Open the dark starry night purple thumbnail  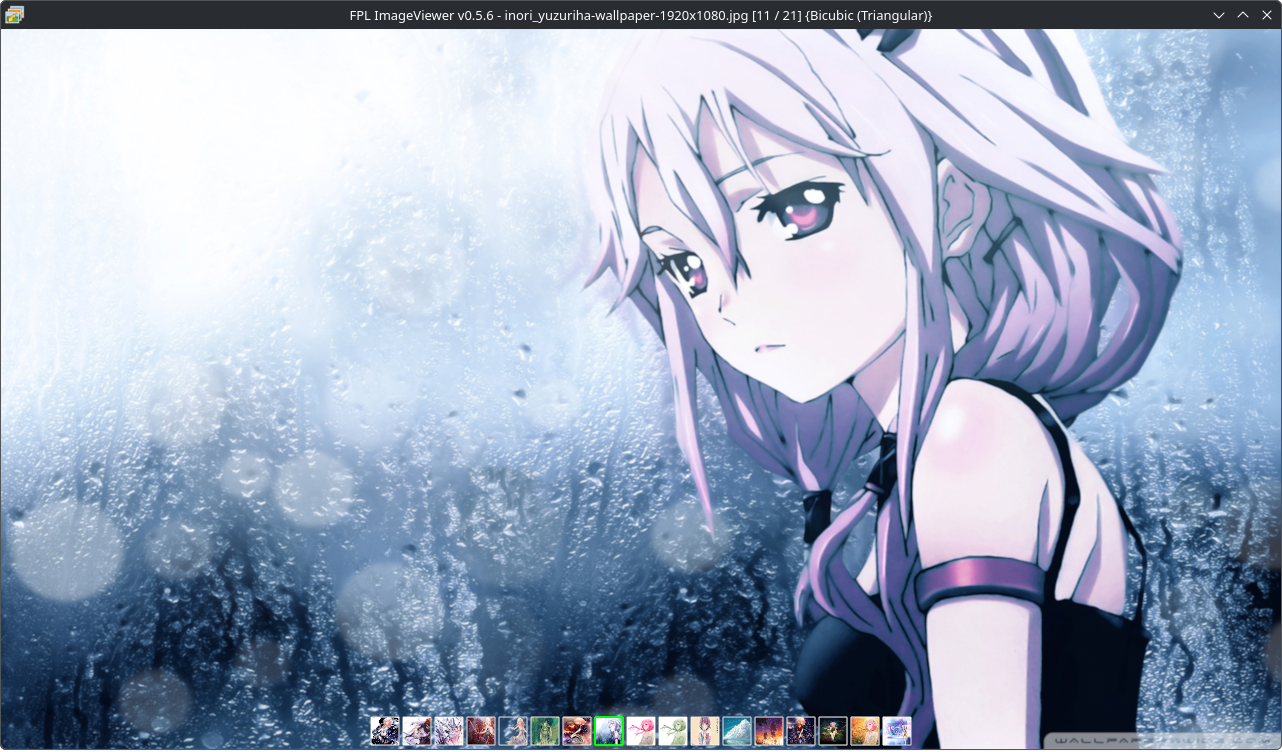(801, 731)
